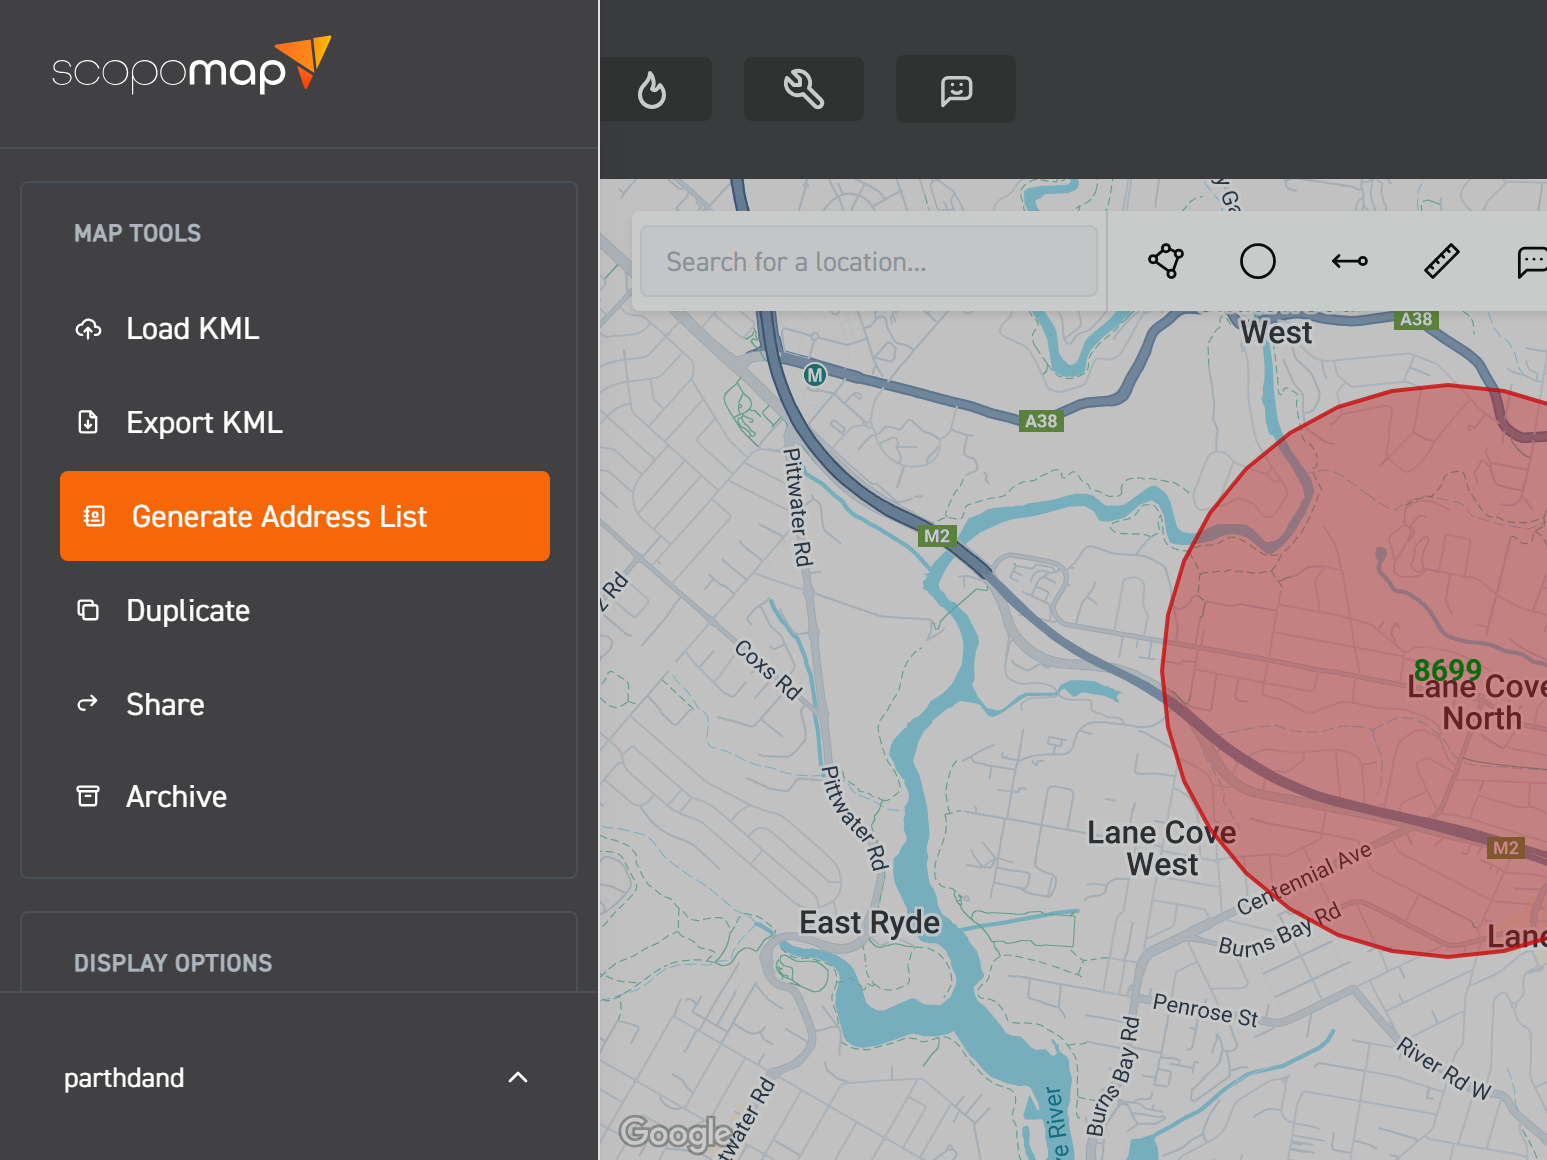
Task: Choose Duplicate from Map Tools
Action: (x=188, y=610)
